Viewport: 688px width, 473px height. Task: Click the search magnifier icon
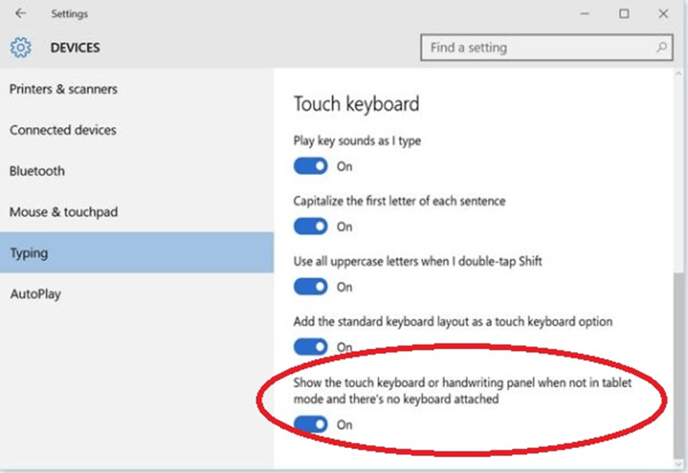pos(661,47)
